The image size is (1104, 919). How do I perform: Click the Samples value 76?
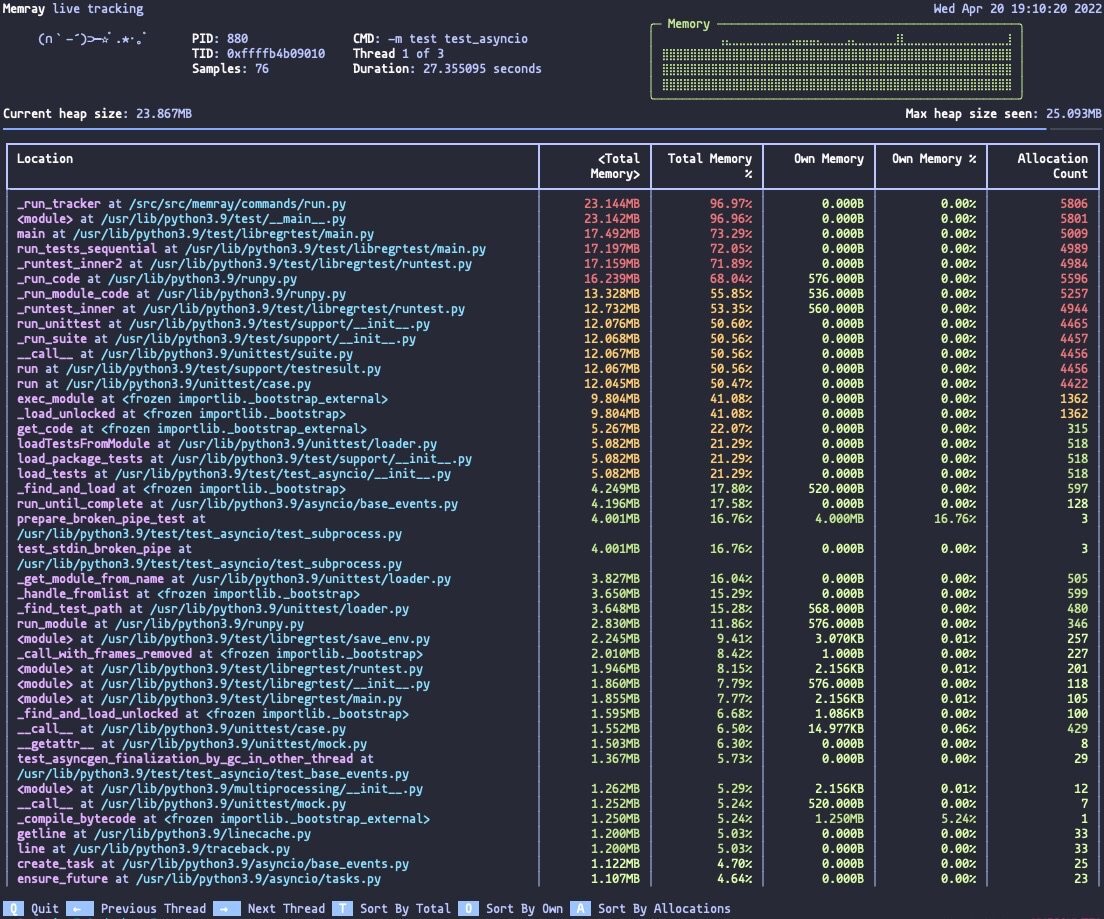click(x=262, y=68)
